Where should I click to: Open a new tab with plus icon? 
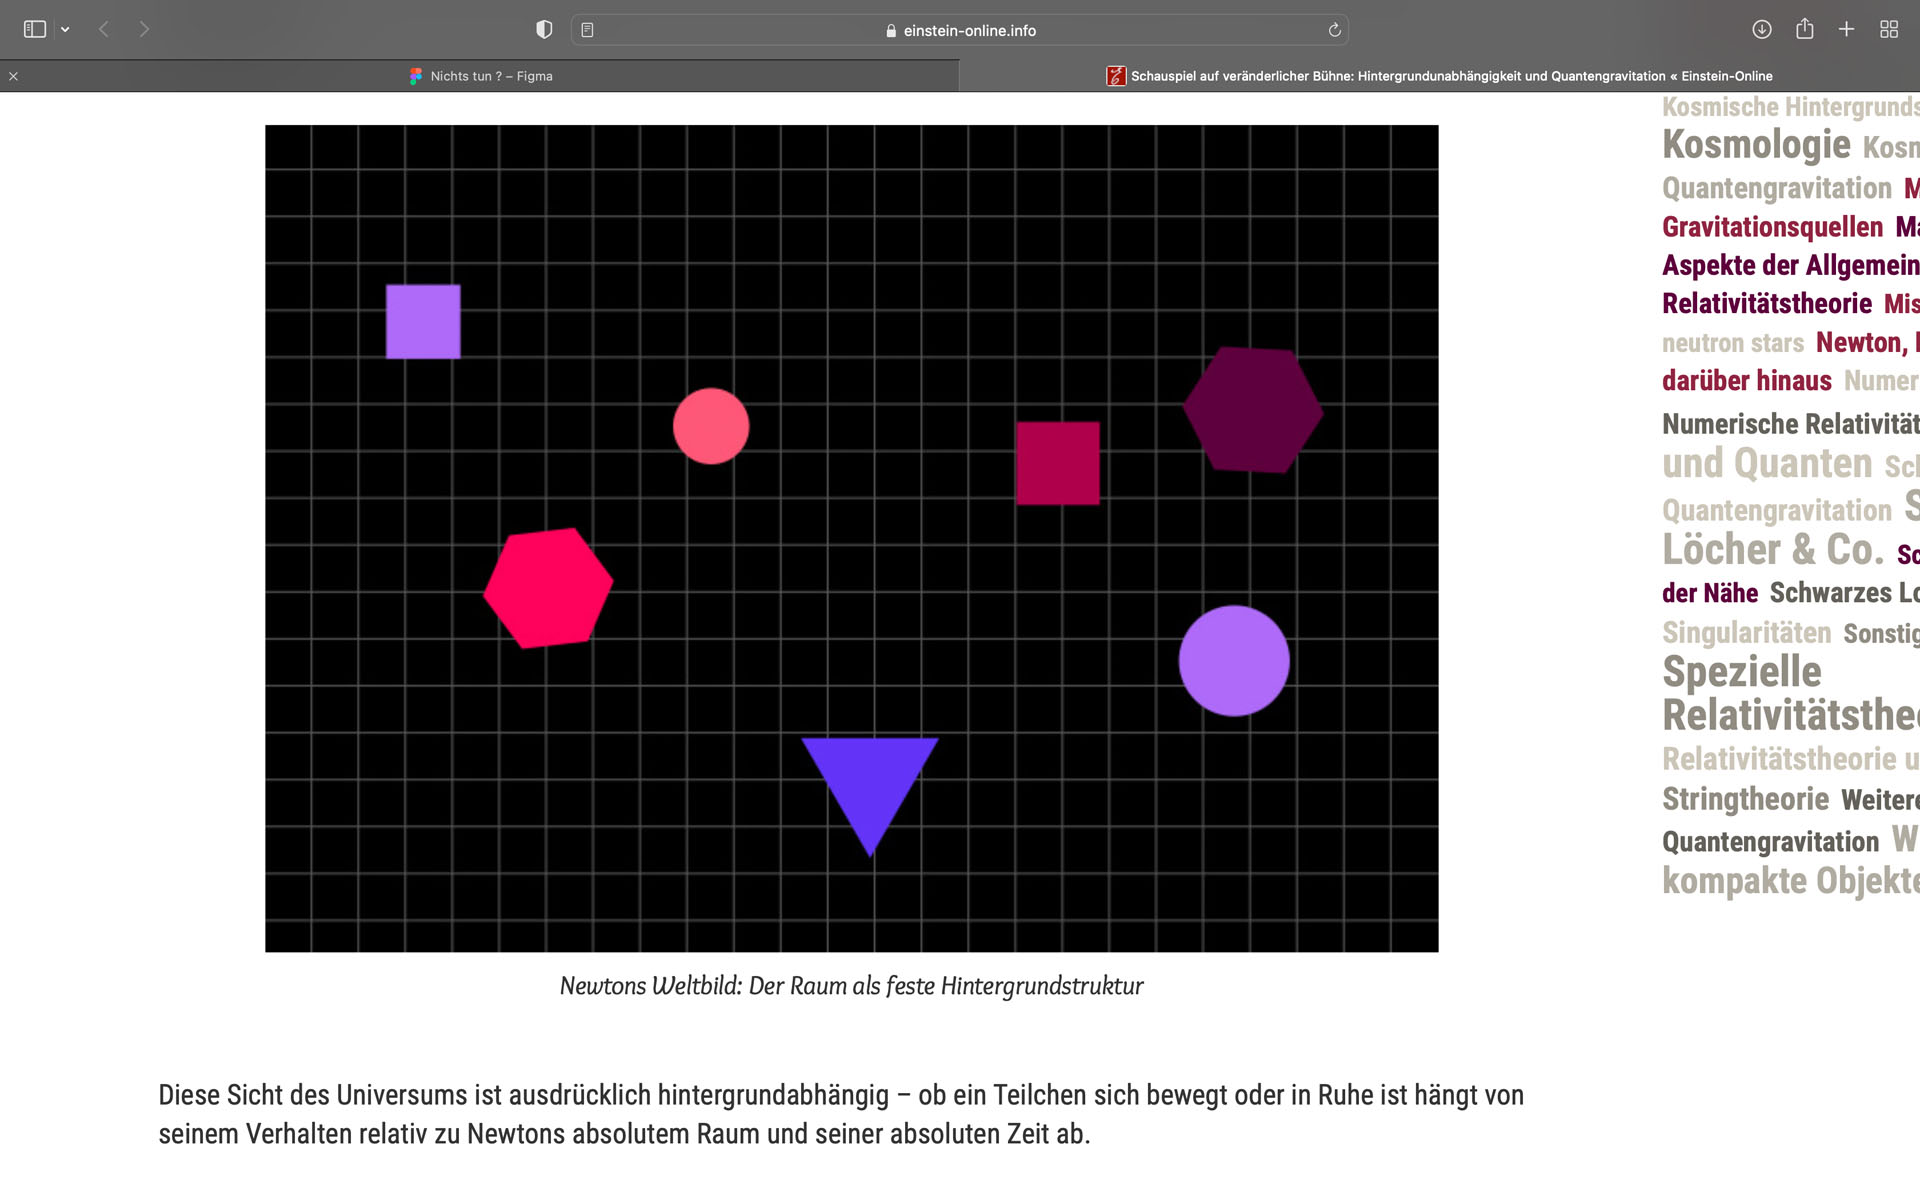pyautogui.click(x=1847, y=30)
